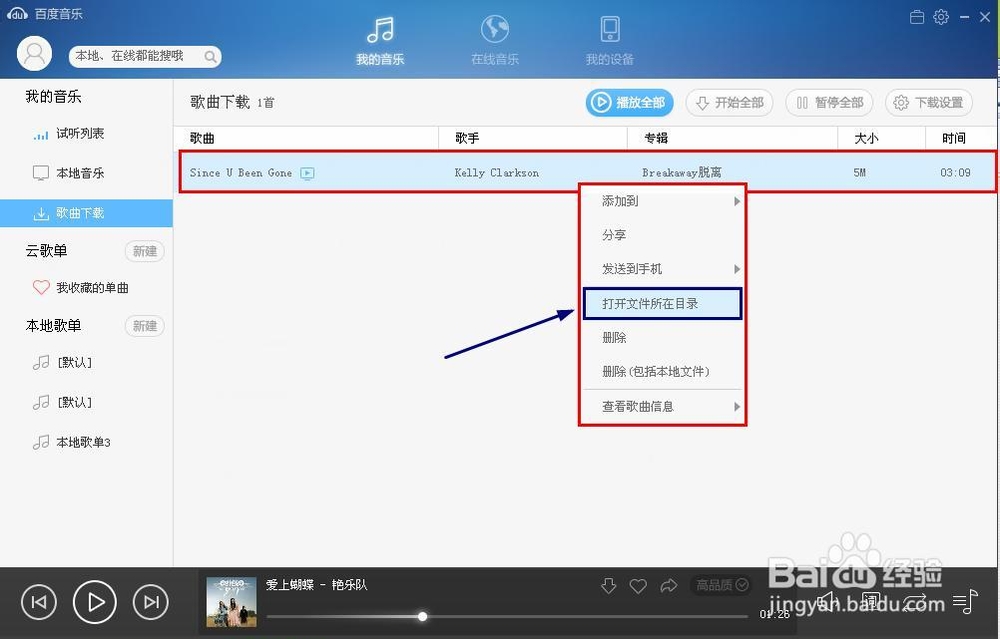This screenshot has width=1000, height=639.
Task: Click the 开始全部 start all button
Action: (x=729, y=102)
